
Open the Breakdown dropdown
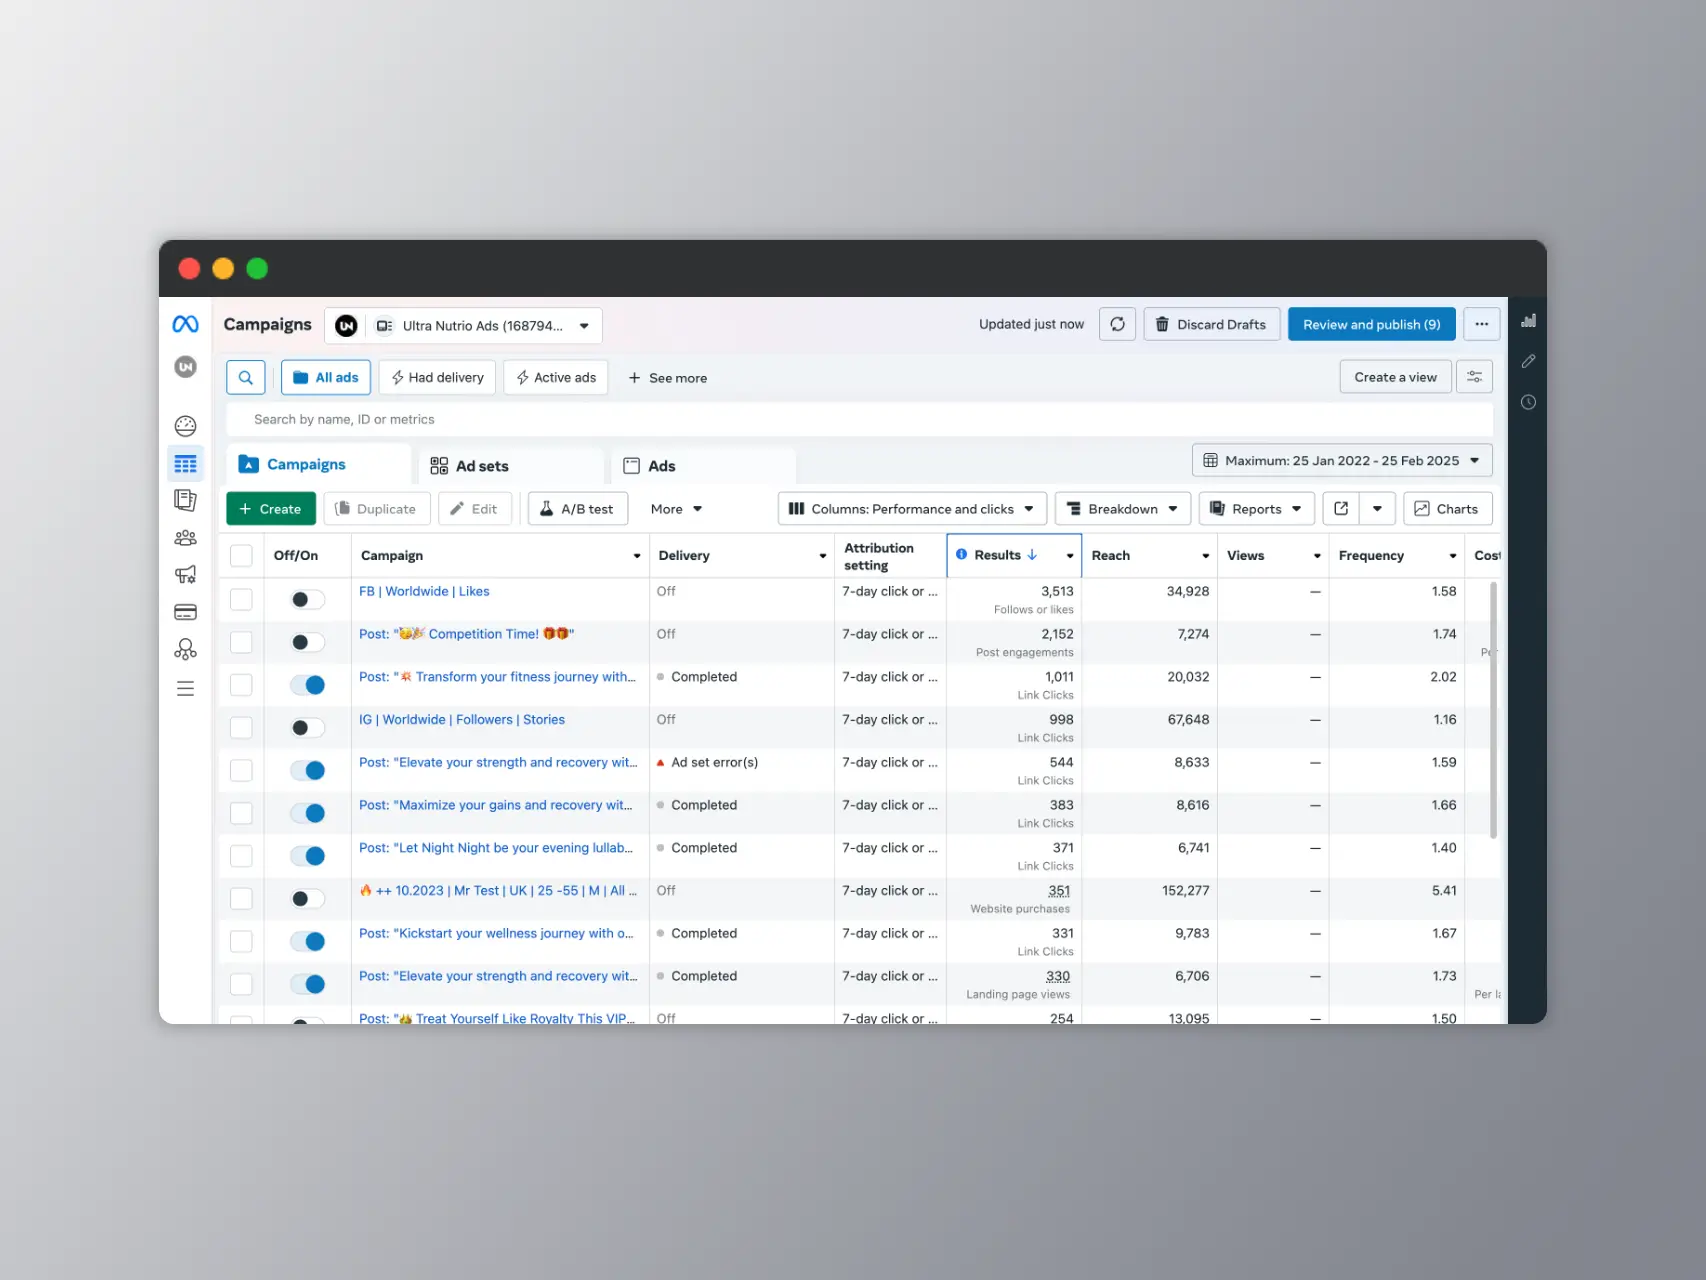point(1122,509)
